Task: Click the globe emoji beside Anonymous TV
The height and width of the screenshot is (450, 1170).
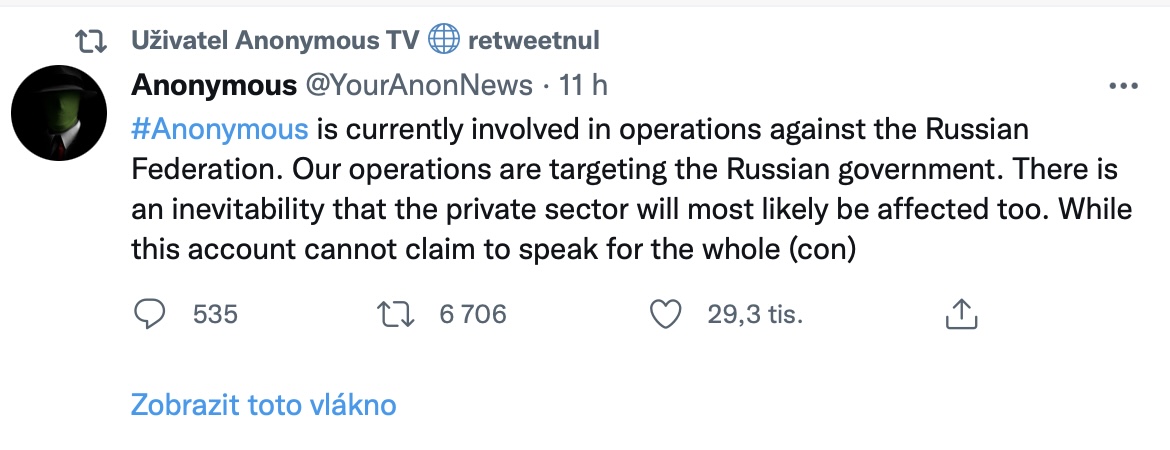Action: [443, 40]
